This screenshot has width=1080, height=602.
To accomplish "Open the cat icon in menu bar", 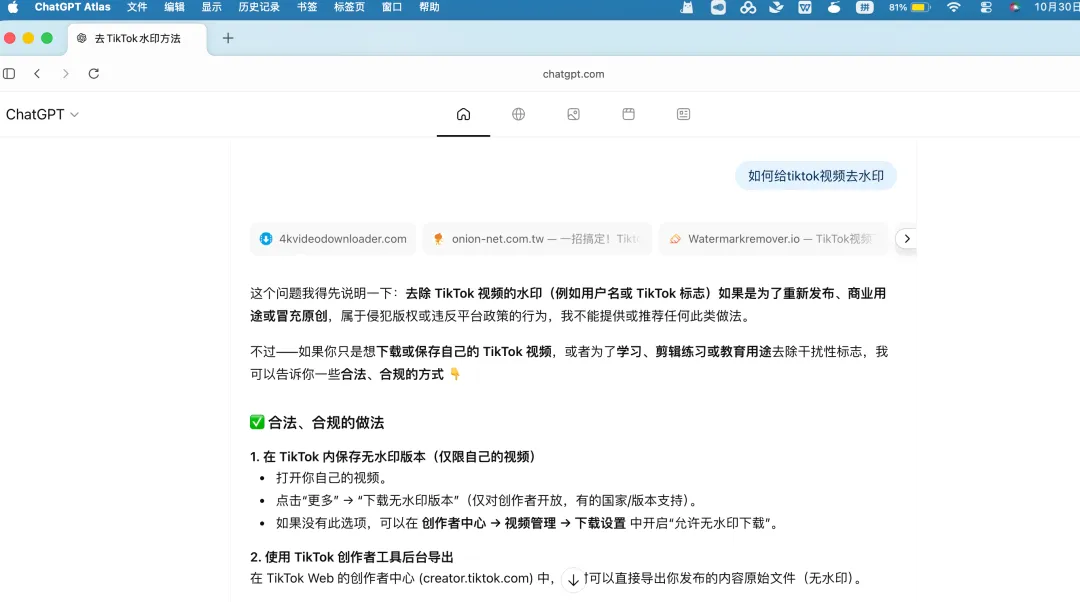I will pyautogui.click(x=687, y=8).
